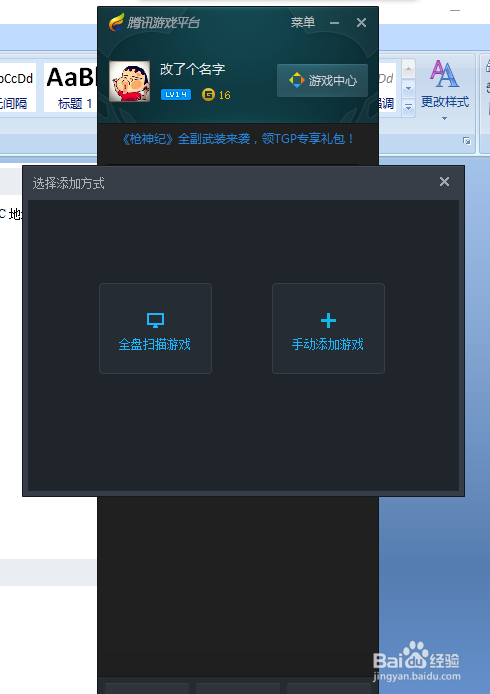
Task: Open the Word Styles pane launcher
Action: 467,141
